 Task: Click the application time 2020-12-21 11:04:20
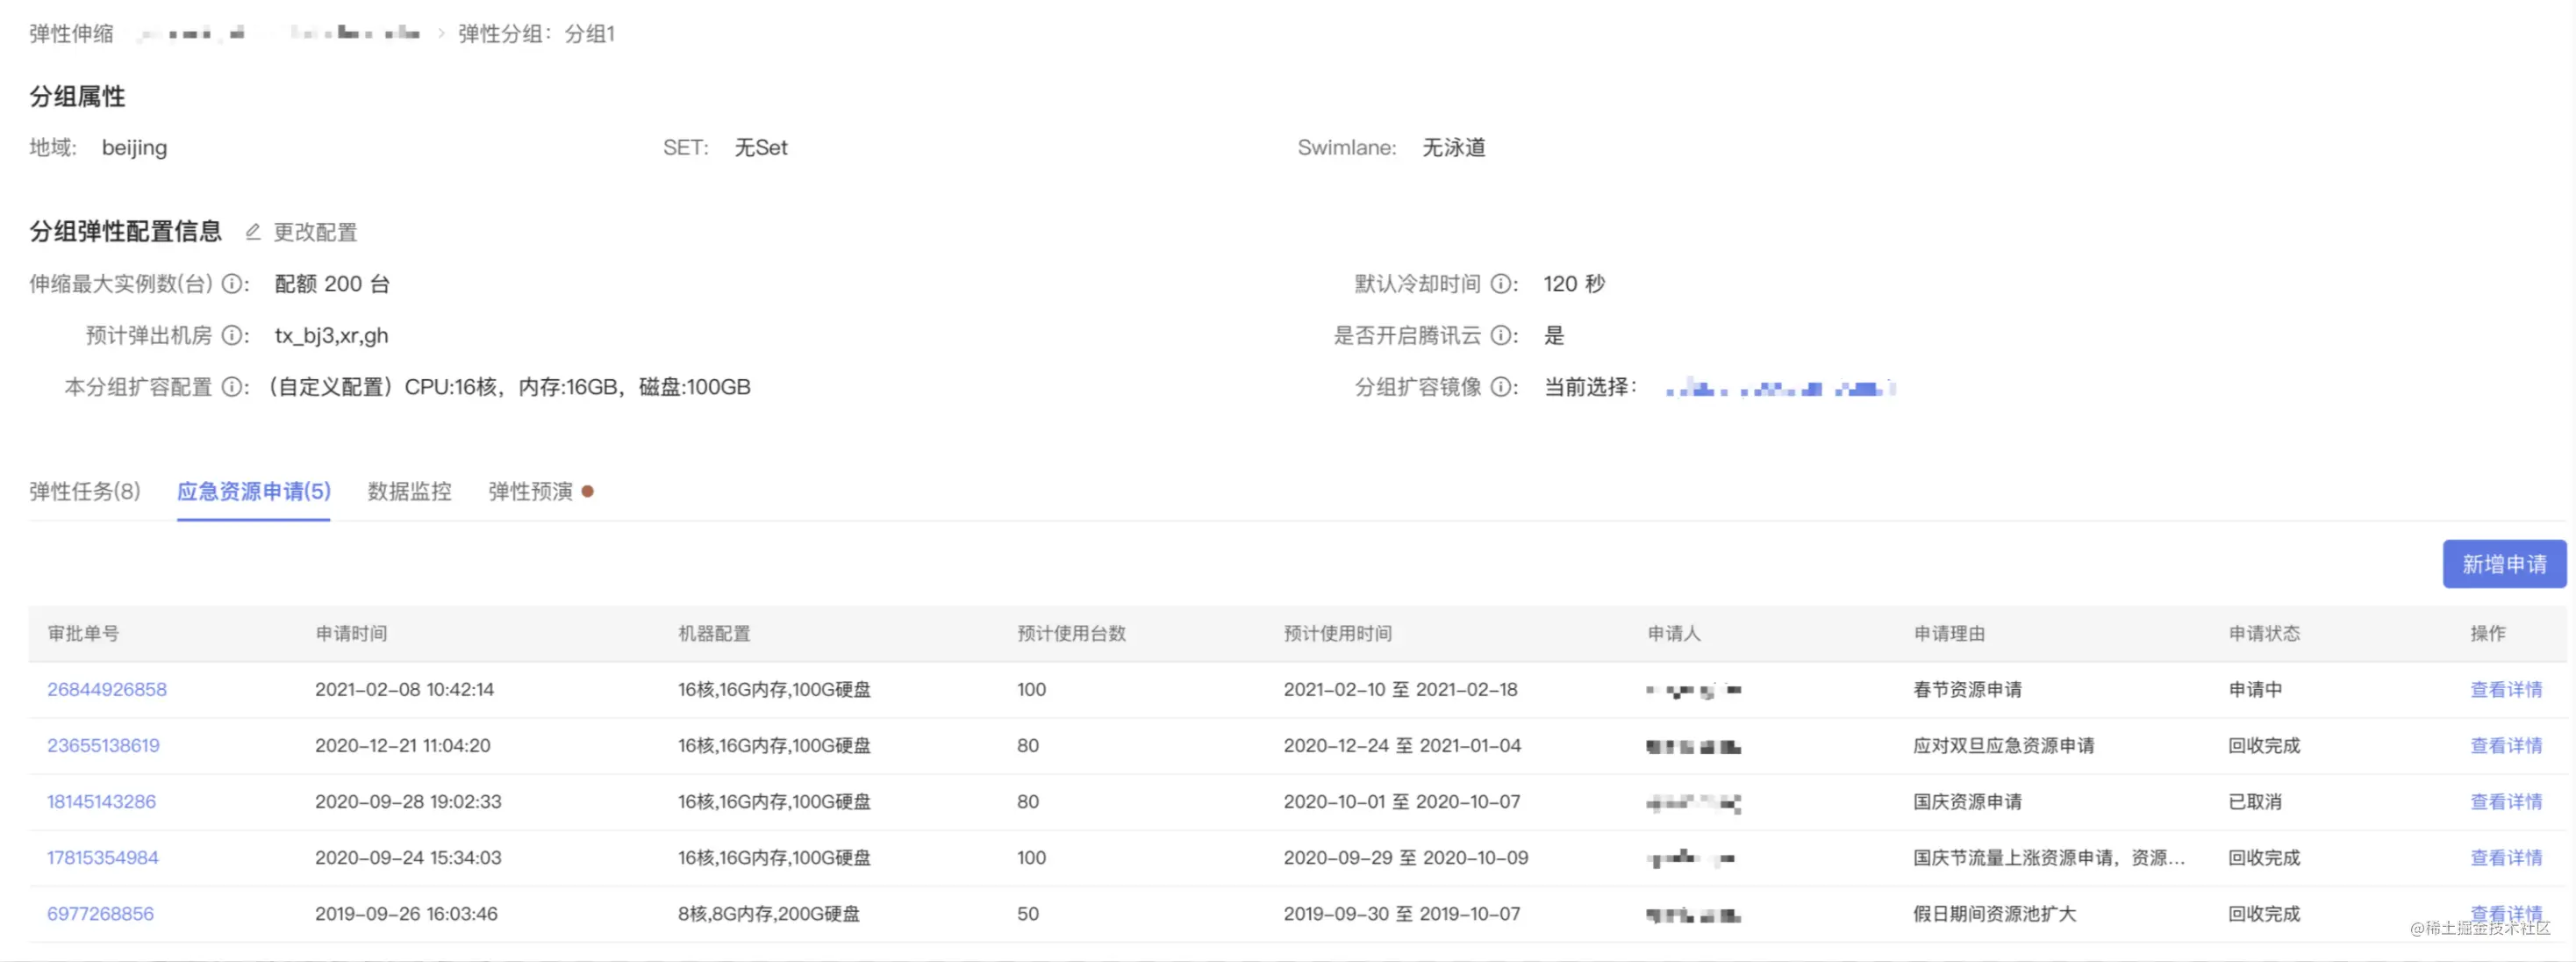[x=403, y=746]
